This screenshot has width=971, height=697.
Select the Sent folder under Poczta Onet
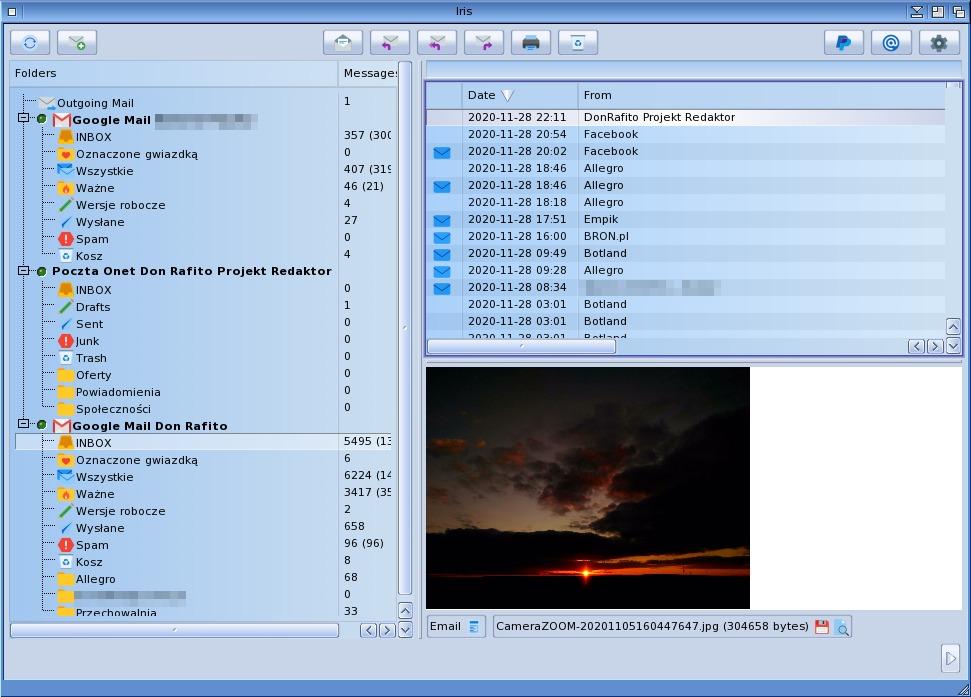(89, 324)
